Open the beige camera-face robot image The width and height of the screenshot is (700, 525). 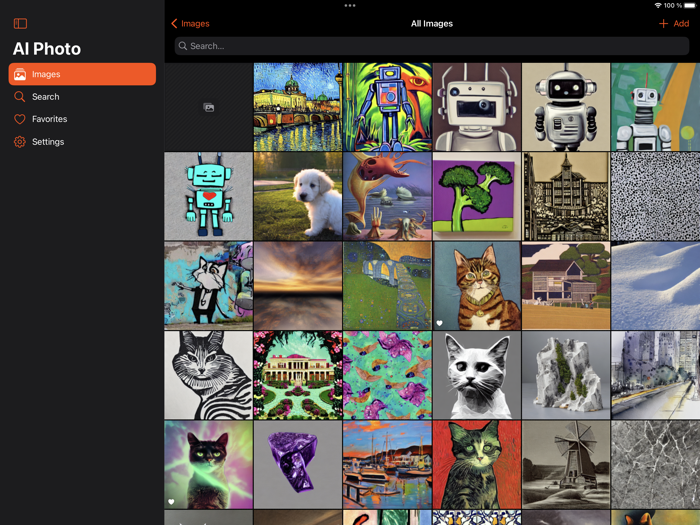[477, 107]
